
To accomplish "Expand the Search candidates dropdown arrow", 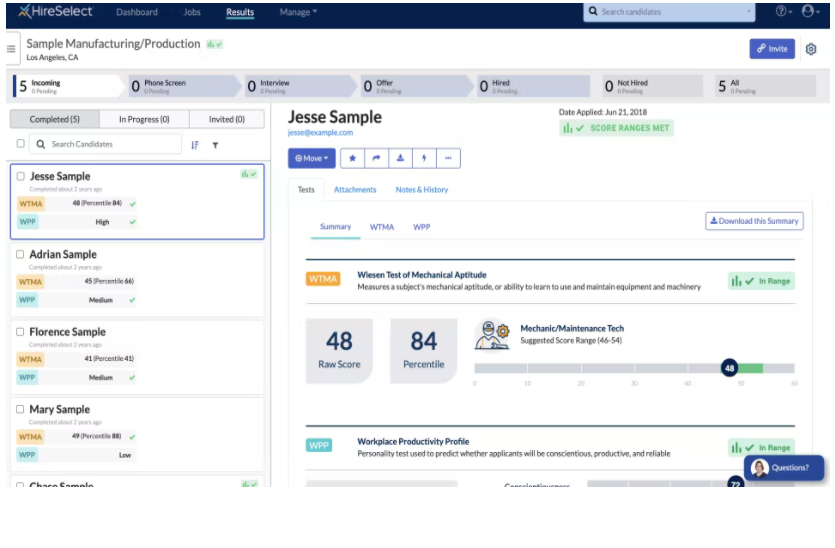I will 748,11.
